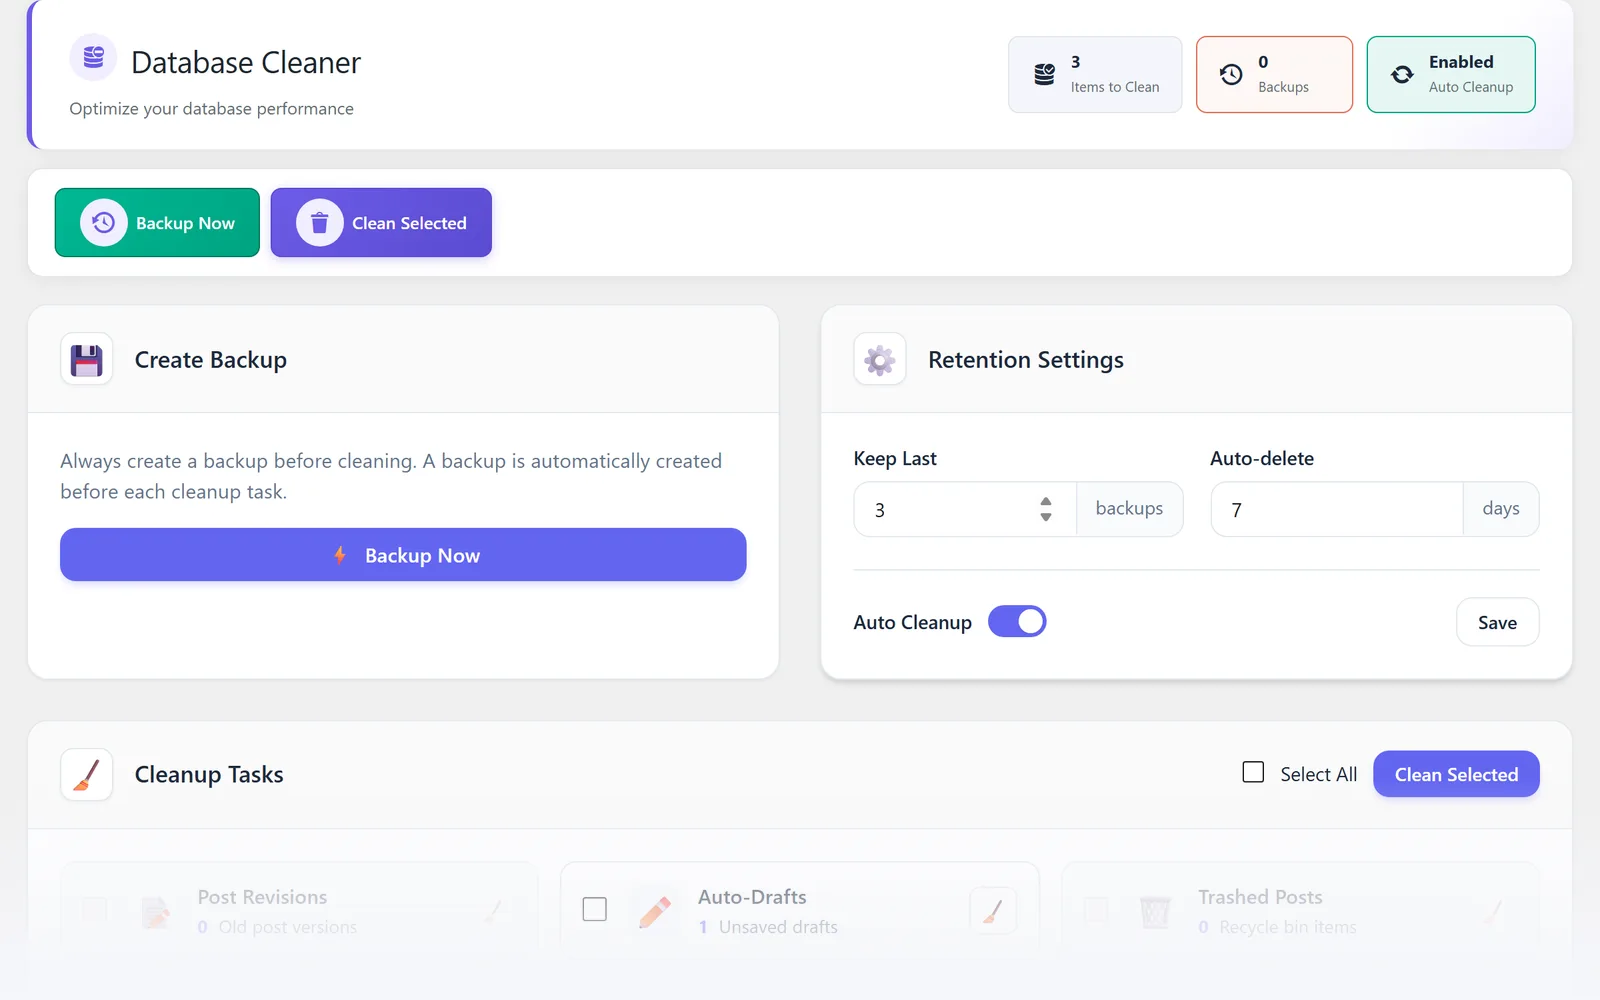This screenshot has height=1000, width=1600.
Task: Click Clean Selected in Cleanup Tasks header
Action: click(x=1456, y=774)
